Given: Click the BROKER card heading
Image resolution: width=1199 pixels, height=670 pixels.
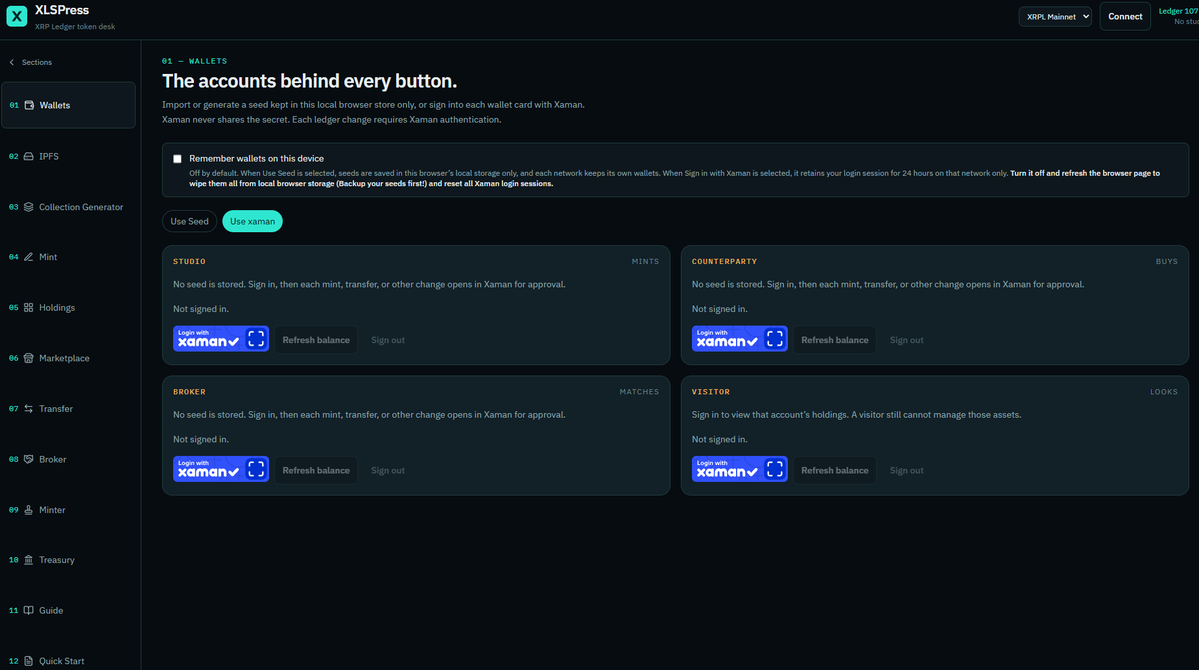Looking at the screenshot, I should (189, 392).
